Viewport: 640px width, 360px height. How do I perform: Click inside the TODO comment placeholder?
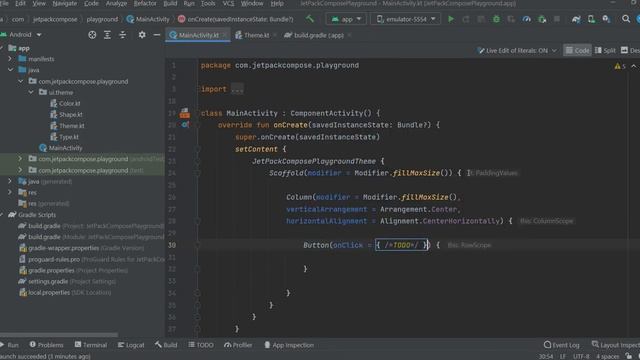coord(401,245)
